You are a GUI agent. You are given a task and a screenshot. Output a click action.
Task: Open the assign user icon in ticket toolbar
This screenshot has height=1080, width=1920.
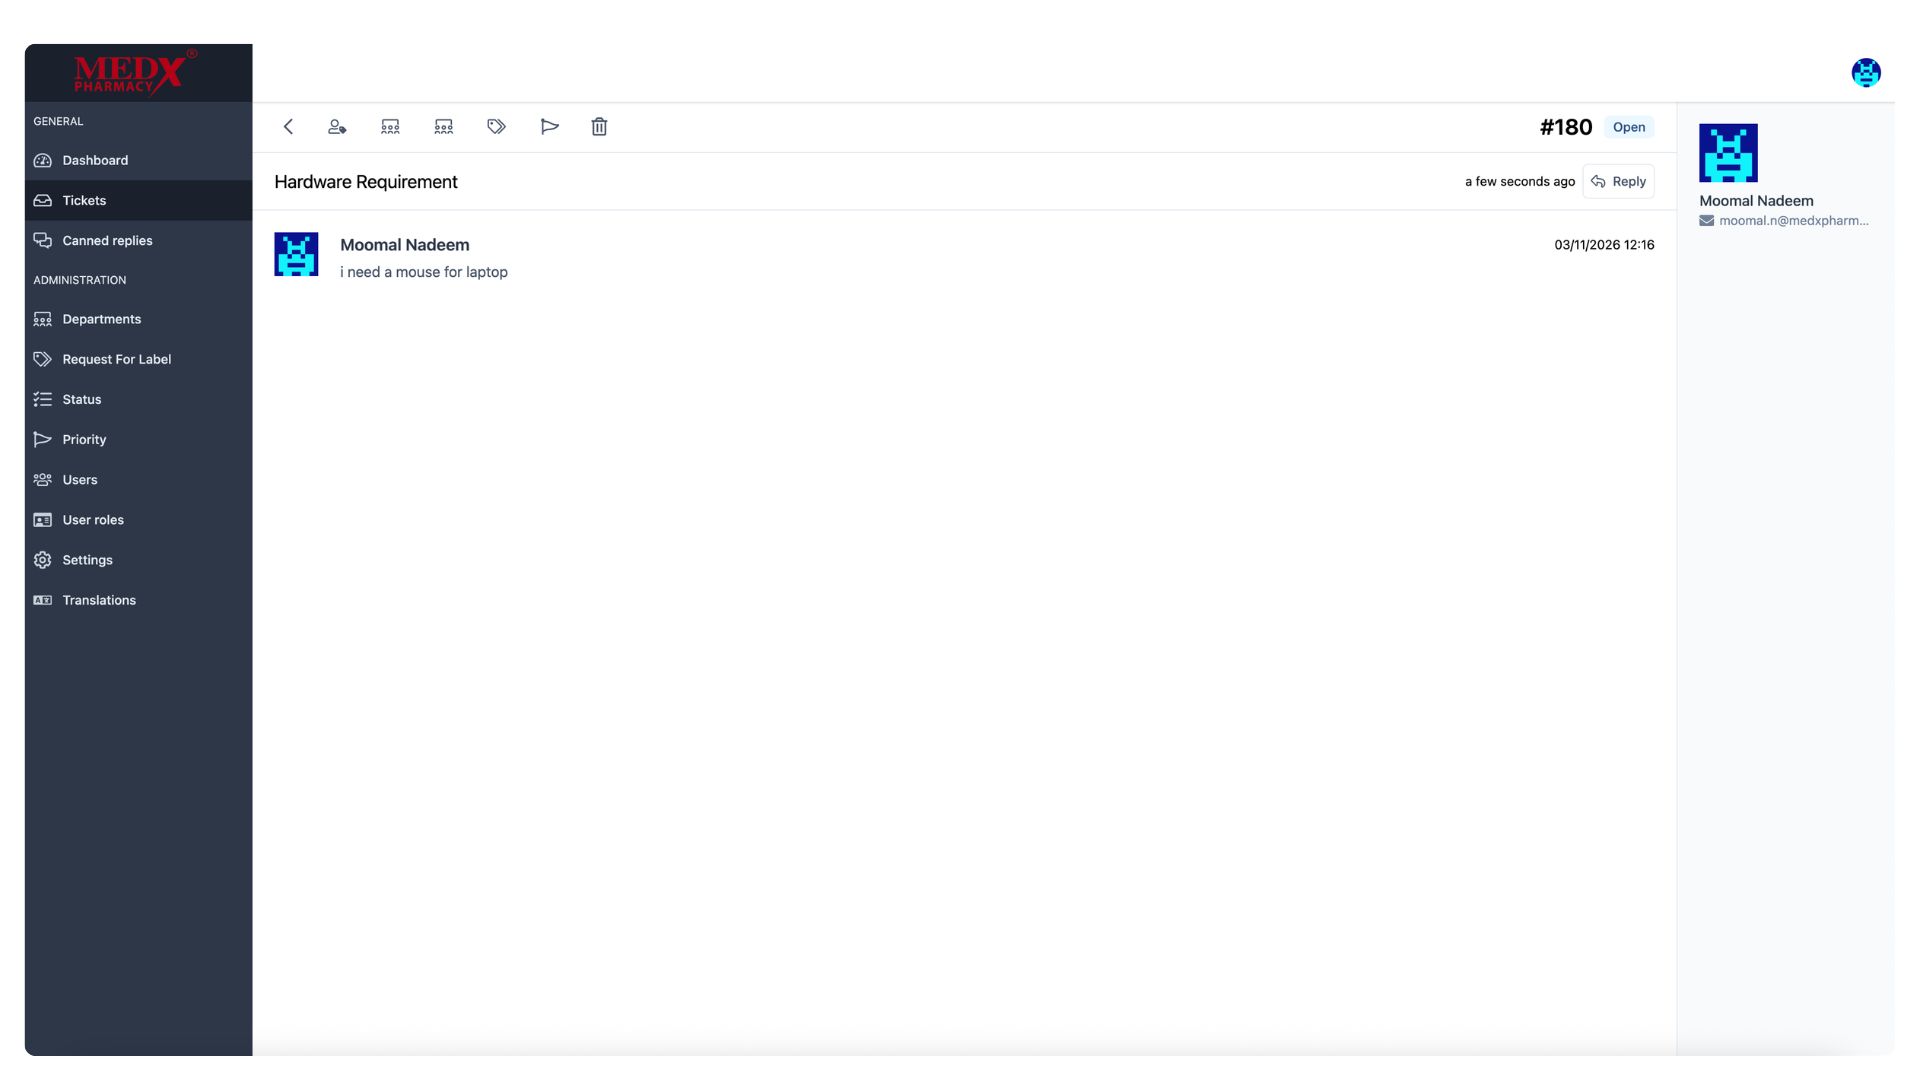pos(337,127)
